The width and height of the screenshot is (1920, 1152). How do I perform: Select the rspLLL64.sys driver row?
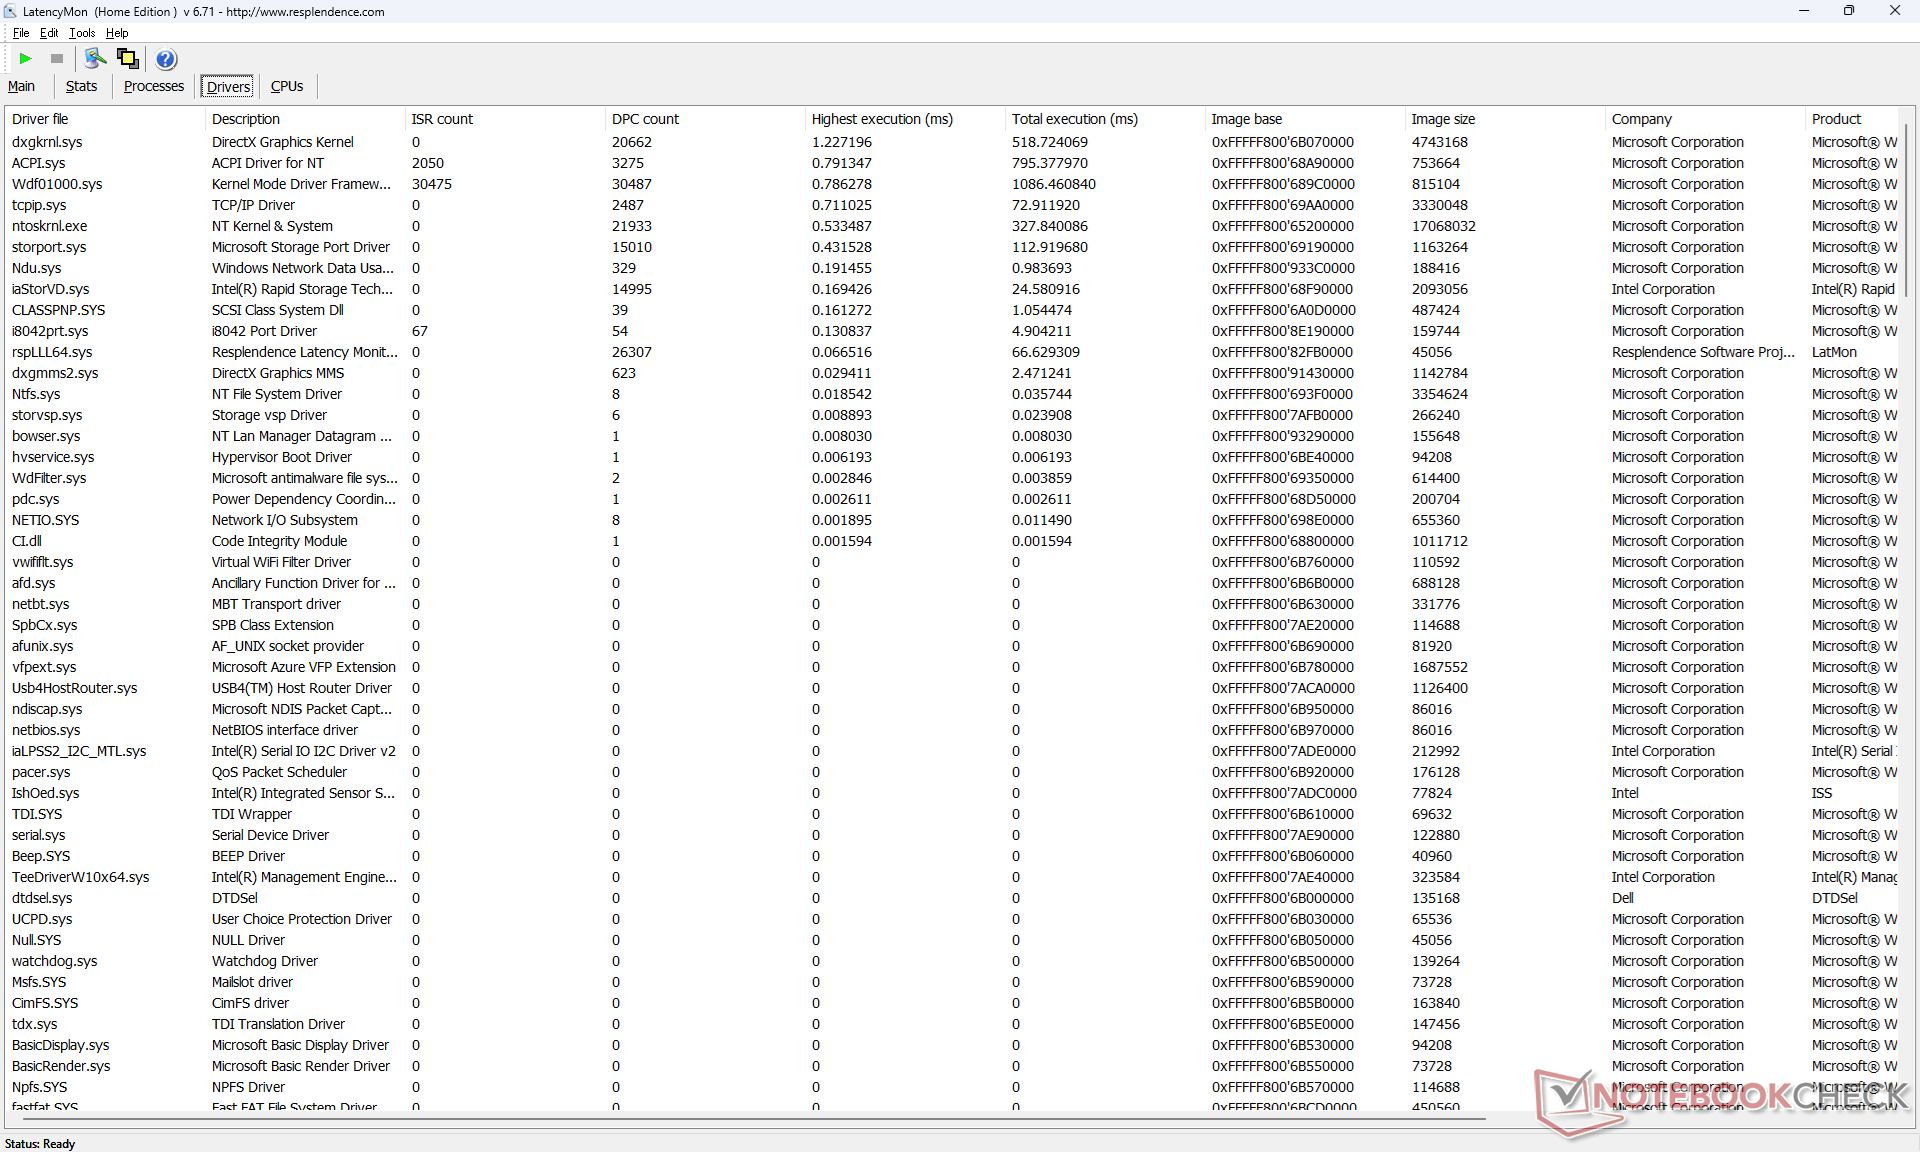click(52, 352)
